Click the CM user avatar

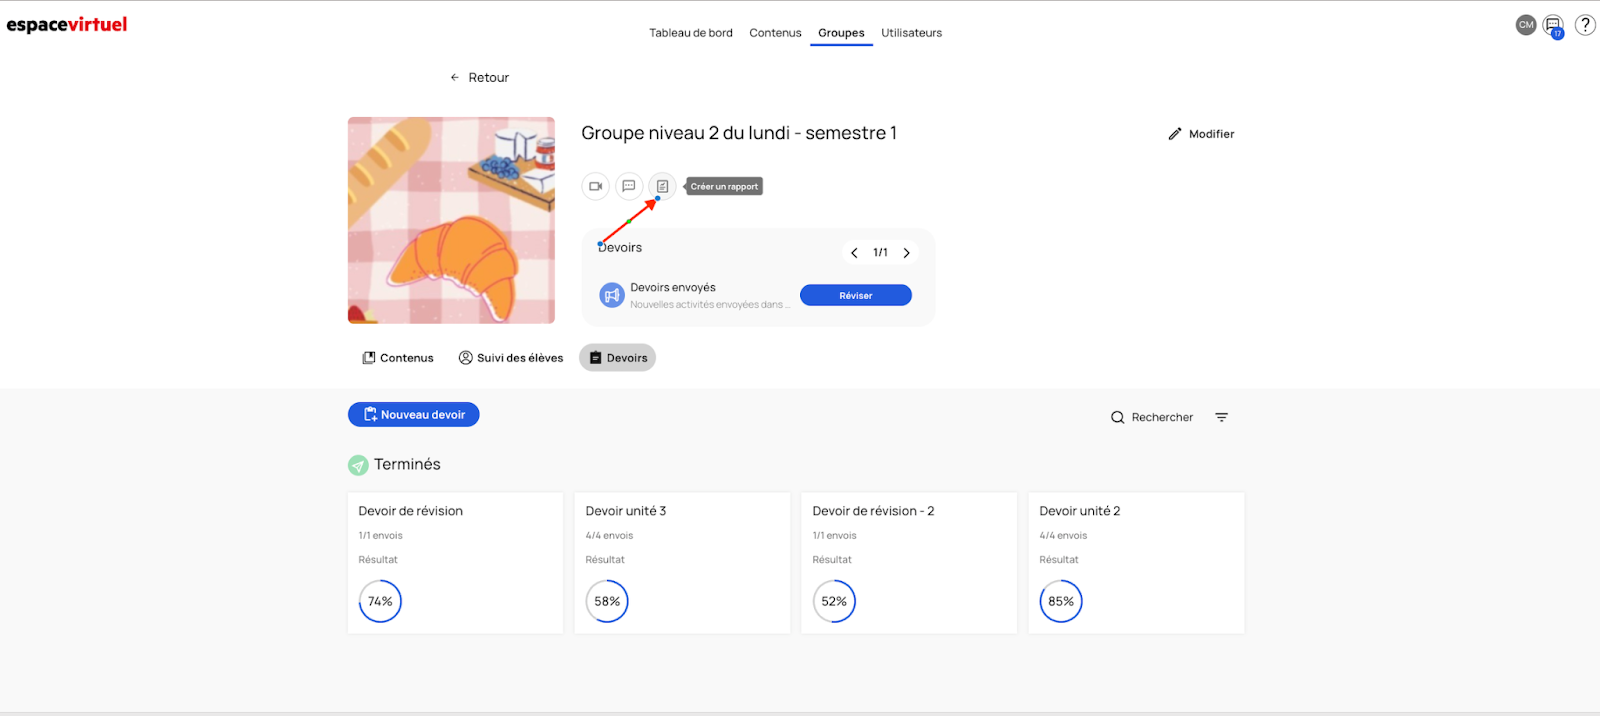pos(1526,25)
